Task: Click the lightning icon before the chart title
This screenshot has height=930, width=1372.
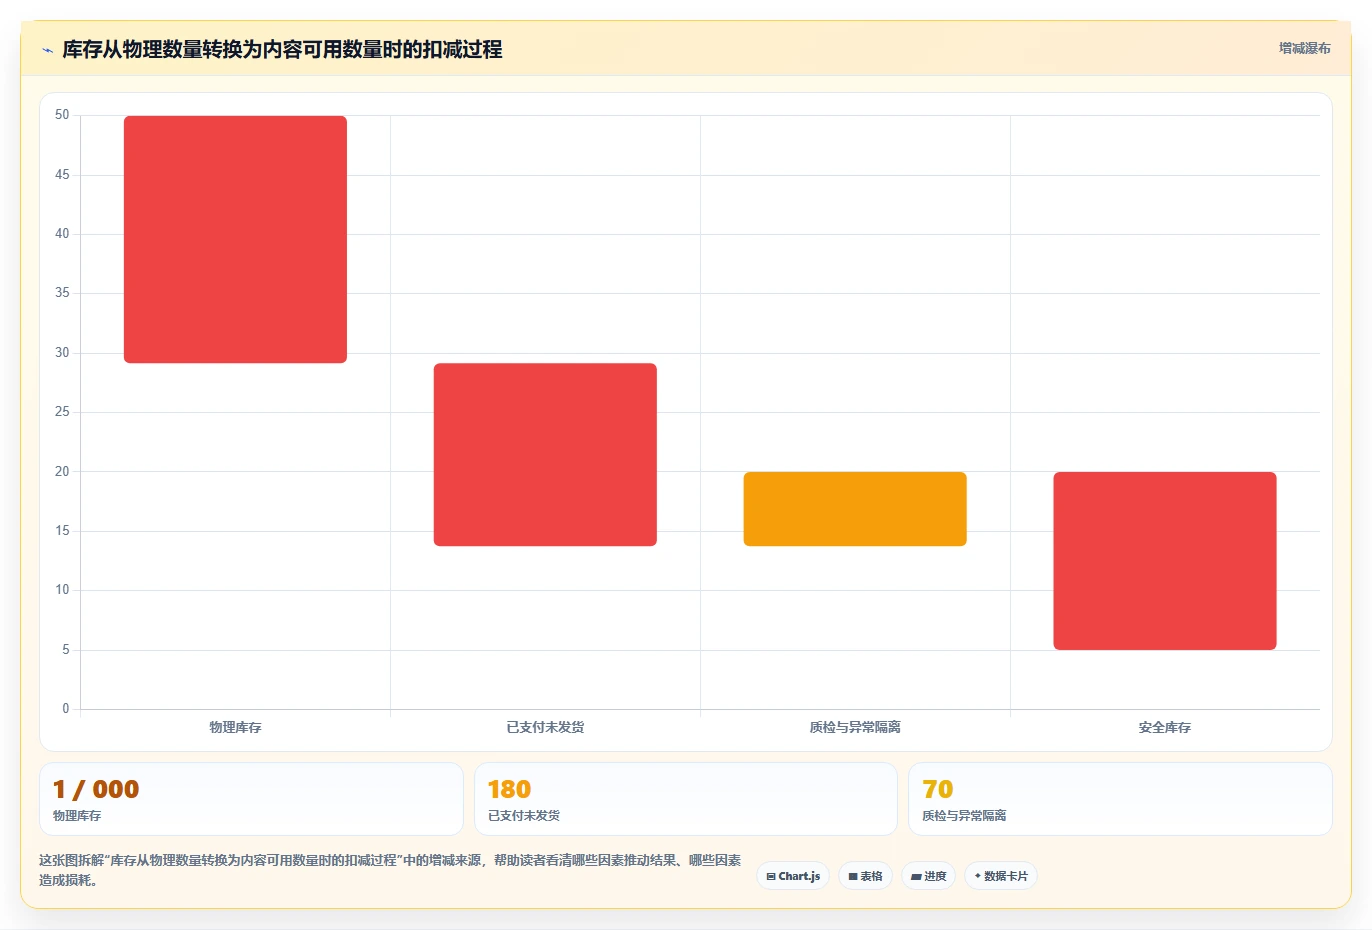Action: point(47,50)
